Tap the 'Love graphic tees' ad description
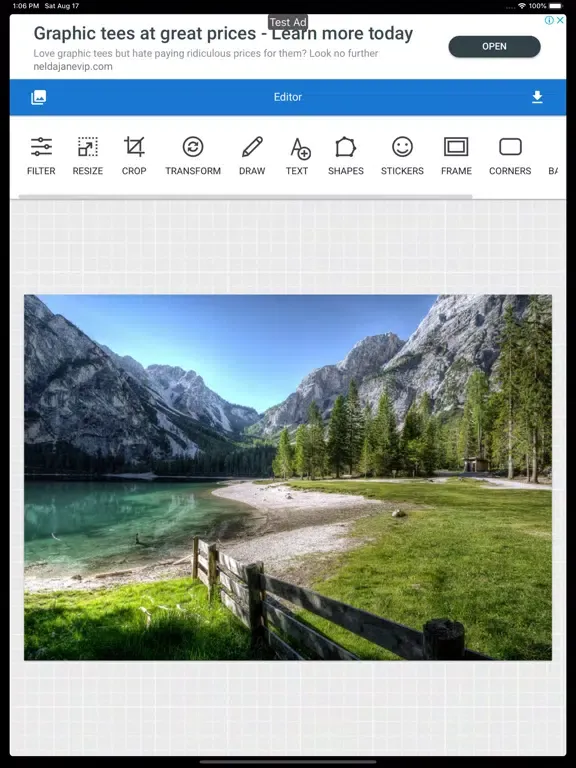Image resolution: width=576 pixels, height=768 pixels. 206,53
